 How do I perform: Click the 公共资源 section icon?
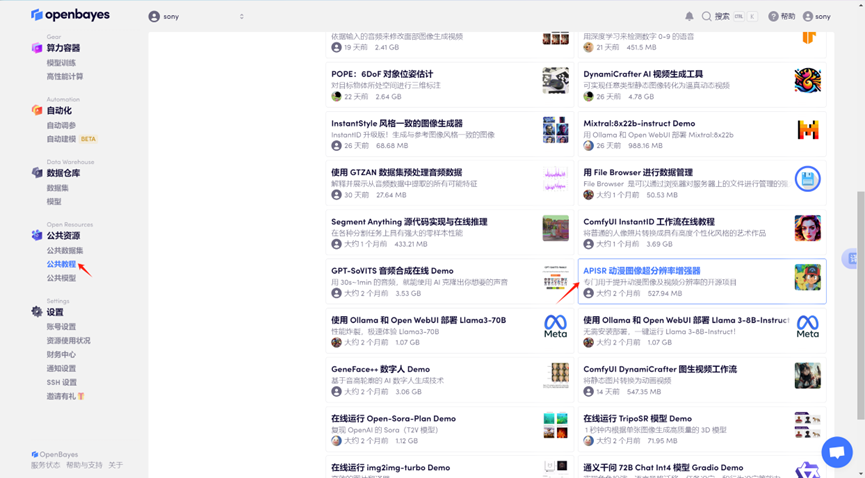click(x=36, y=235)
